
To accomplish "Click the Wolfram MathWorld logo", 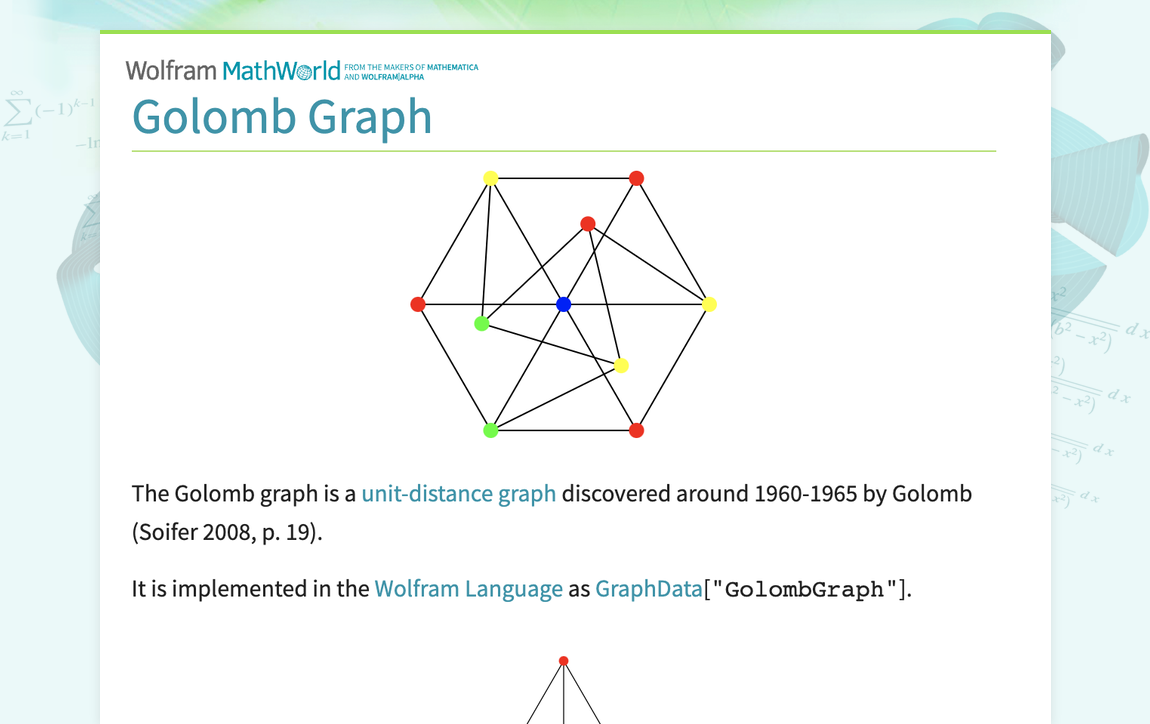I will (230, 70).
